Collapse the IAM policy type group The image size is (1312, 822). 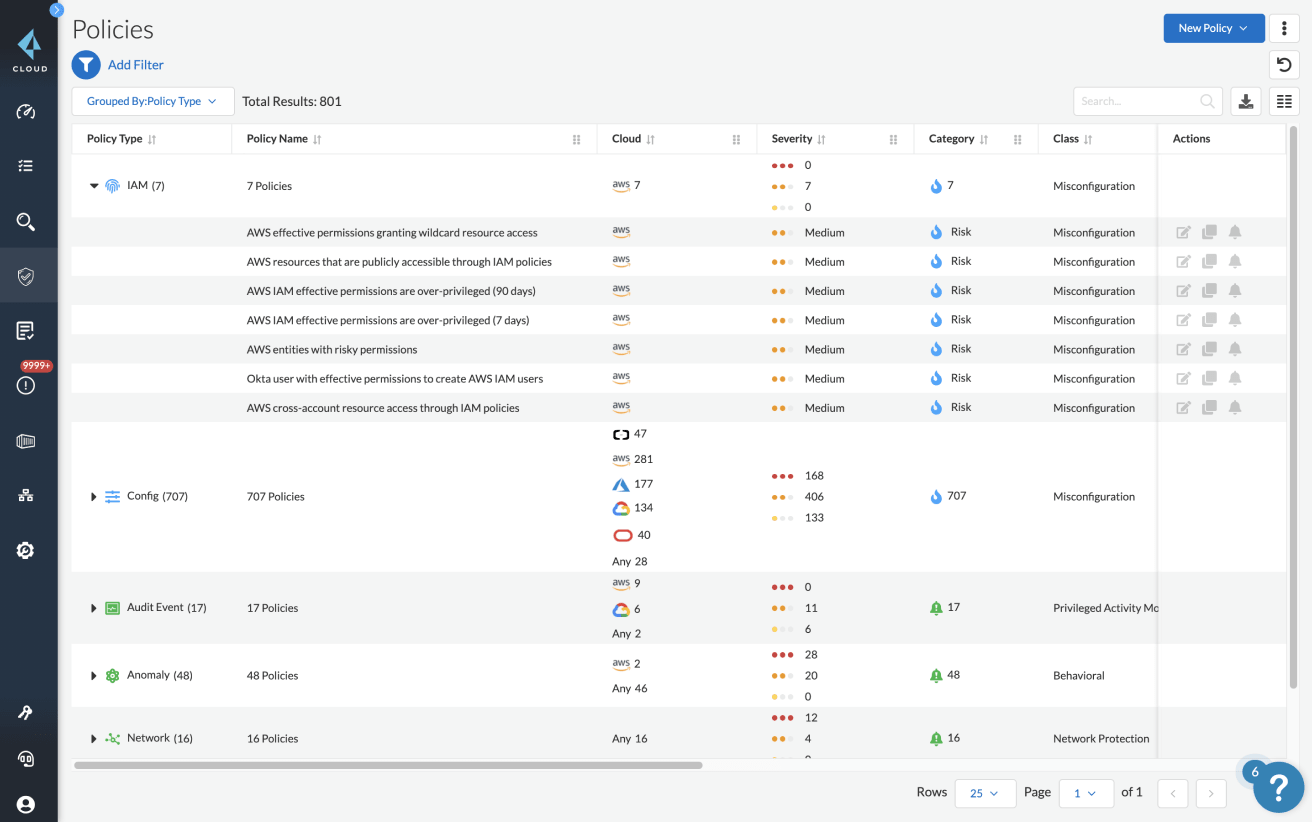click(94, 186)
